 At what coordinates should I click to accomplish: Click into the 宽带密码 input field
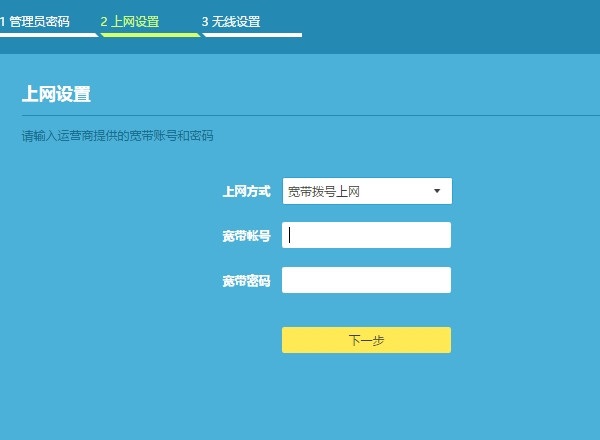[366, 280]
